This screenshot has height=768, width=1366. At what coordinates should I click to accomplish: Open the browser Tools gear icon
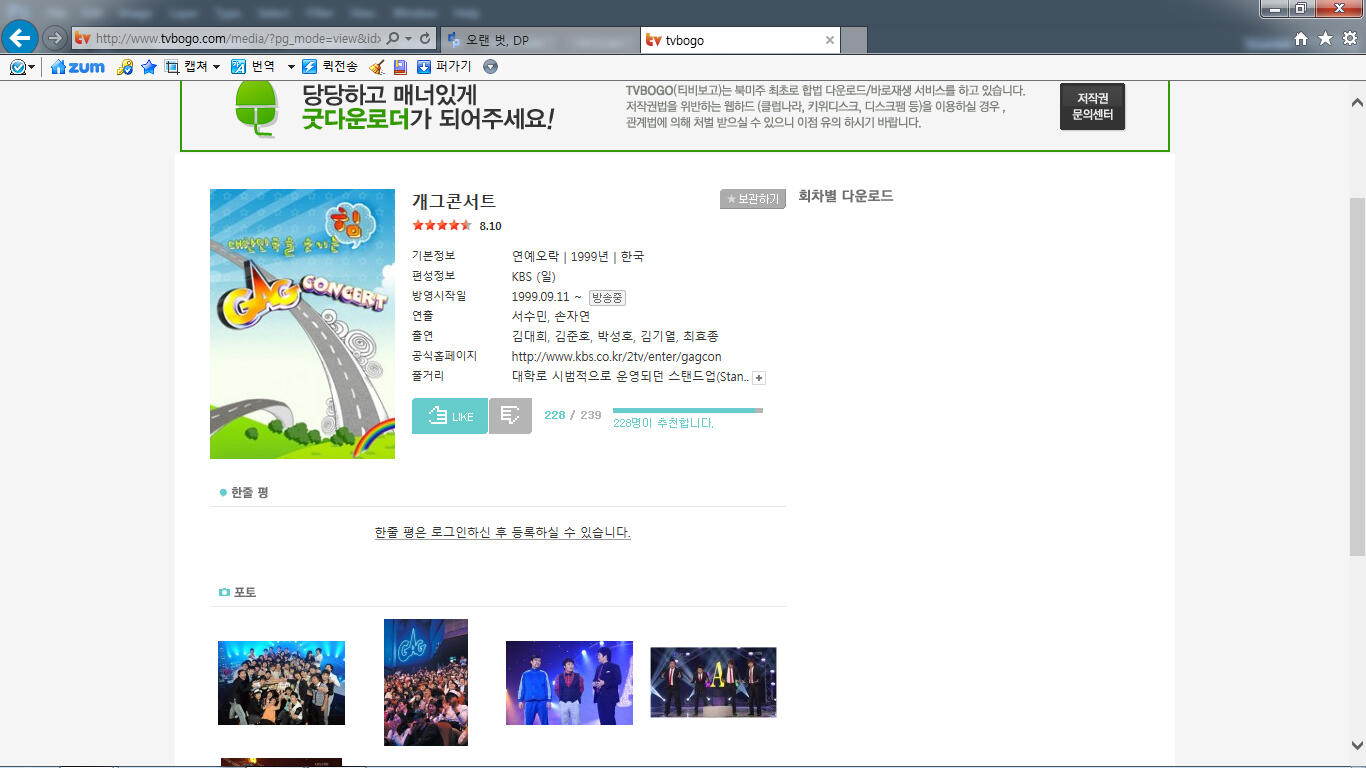(x=1349, y=39)
